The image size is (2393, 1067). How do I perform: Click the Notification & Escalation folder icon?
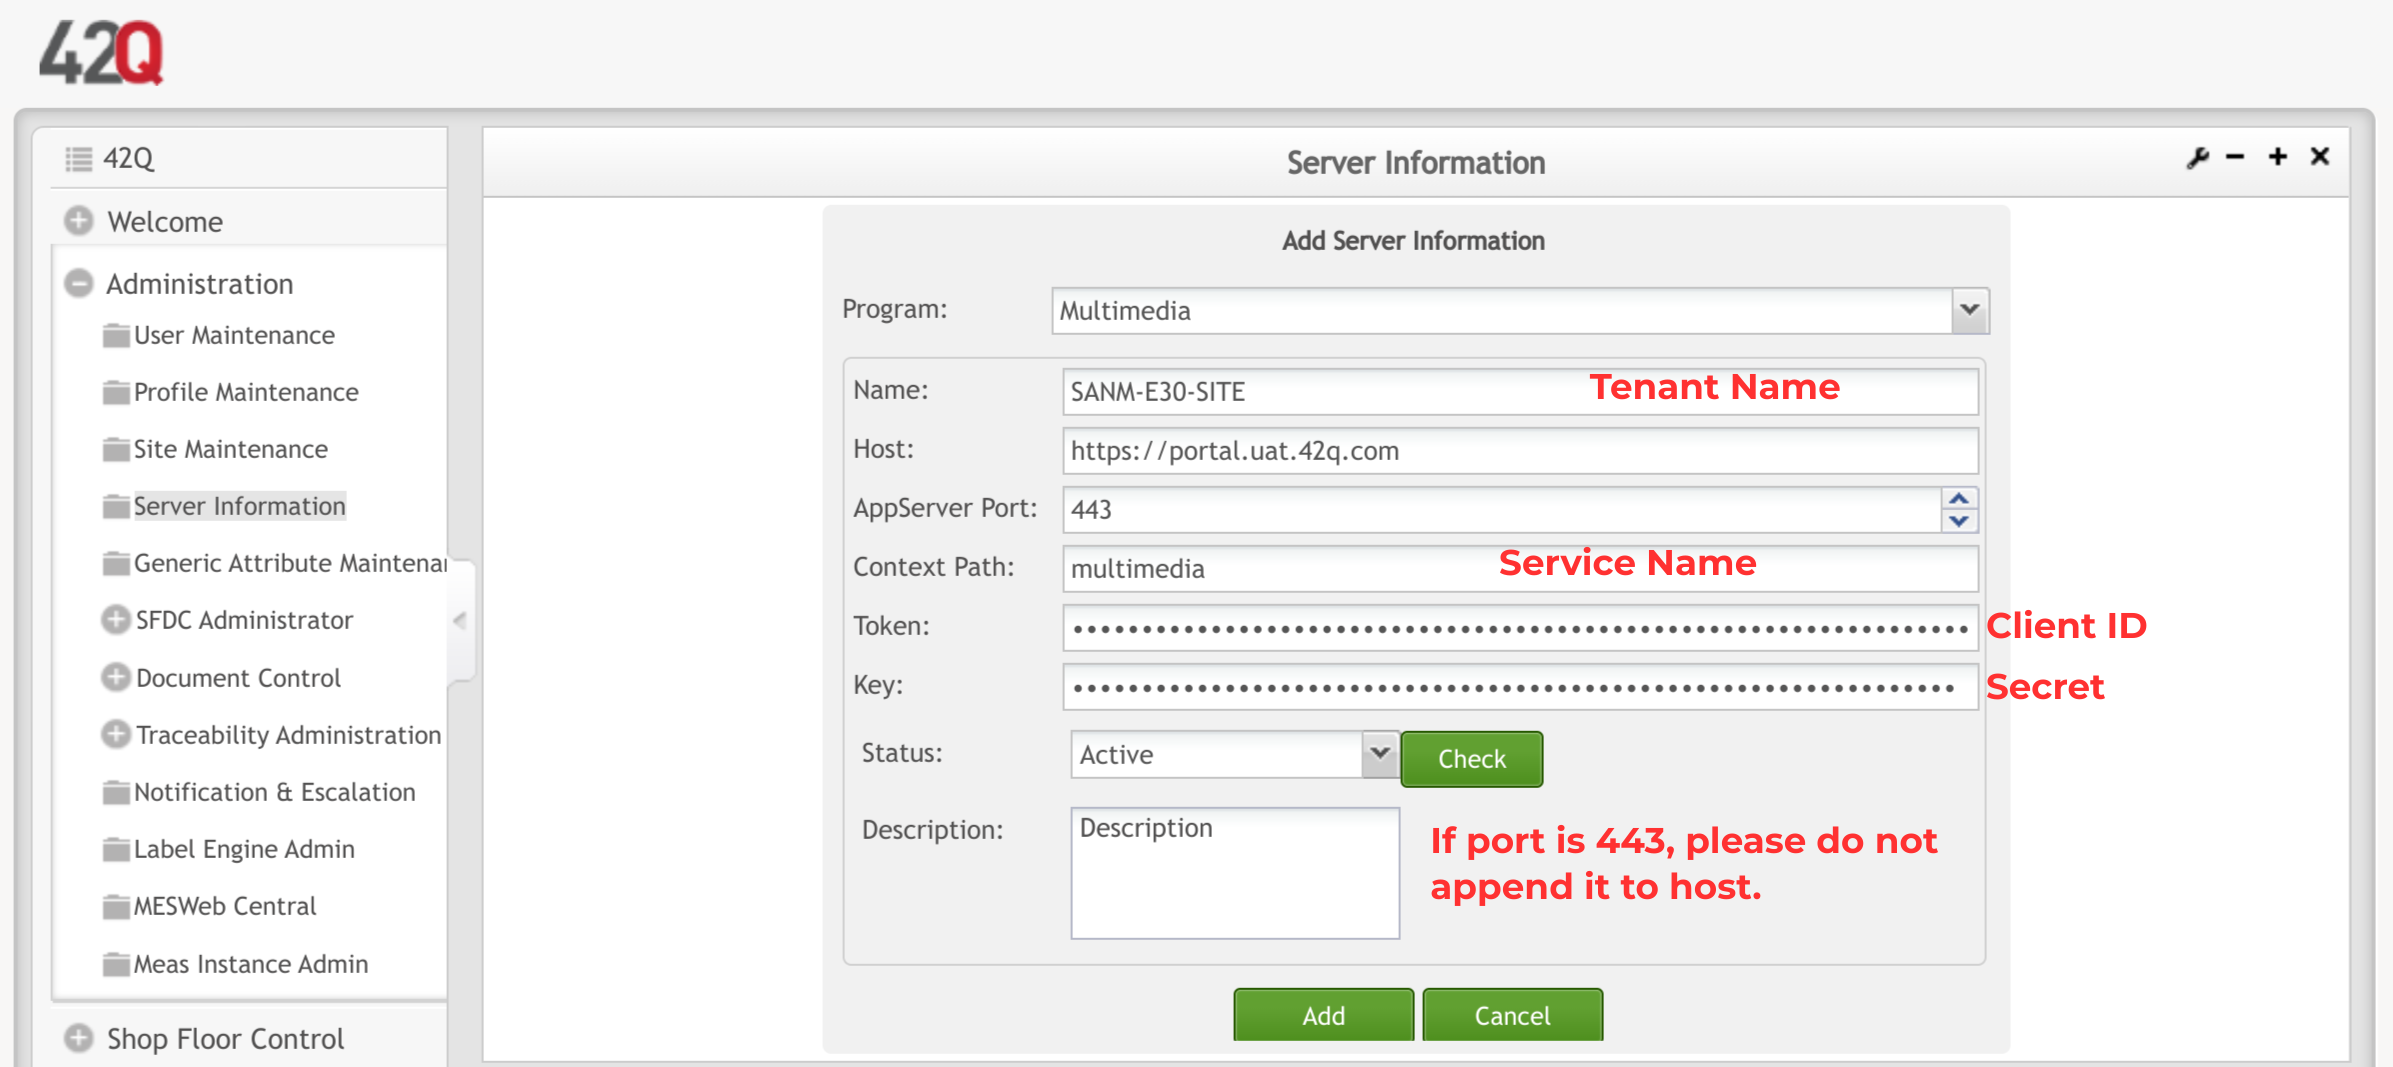(x=116, y=792)
